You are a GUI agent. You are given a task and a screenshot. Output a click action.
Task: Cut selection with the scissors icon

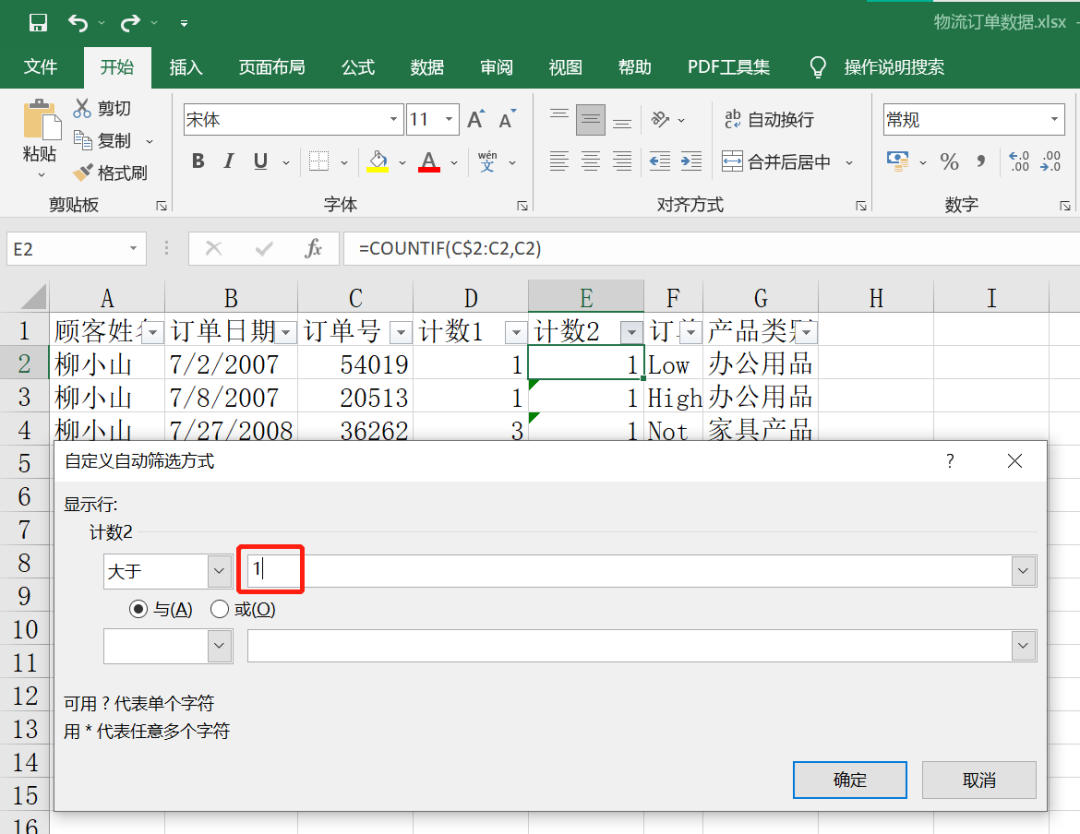point(82,108)
